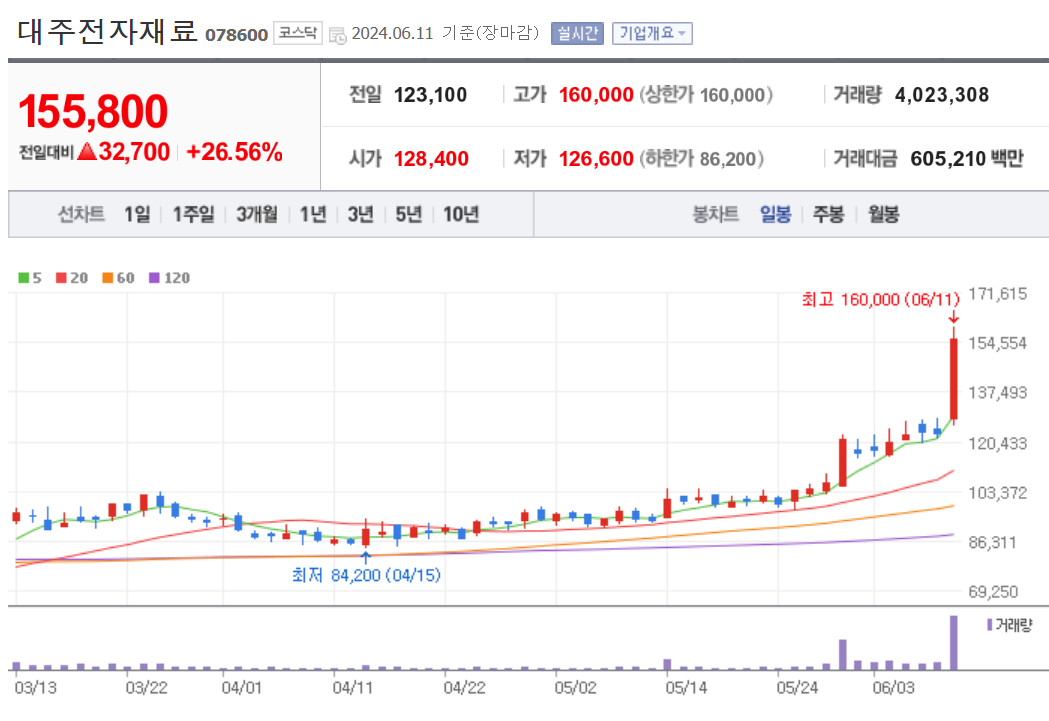
Task: Click the low price 126,600
Action: [596, 159]
